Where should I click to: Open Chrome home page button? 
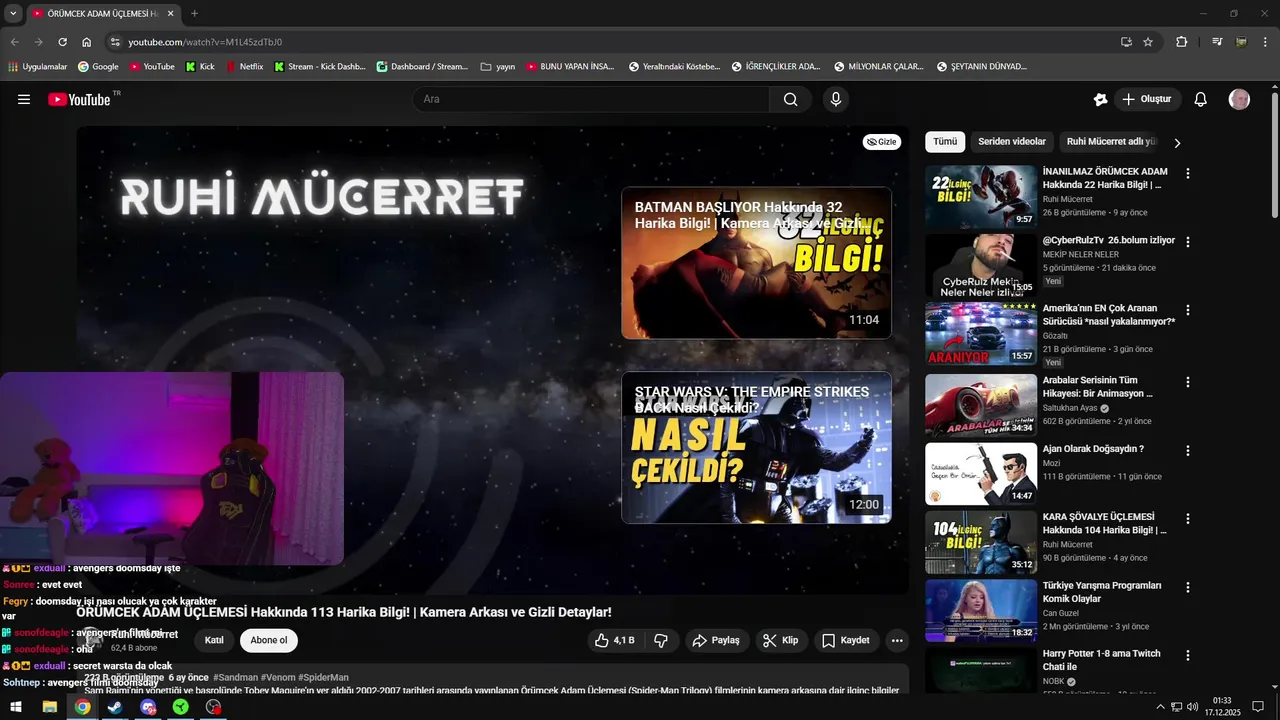pyautogui.click(x=87, y=42)
